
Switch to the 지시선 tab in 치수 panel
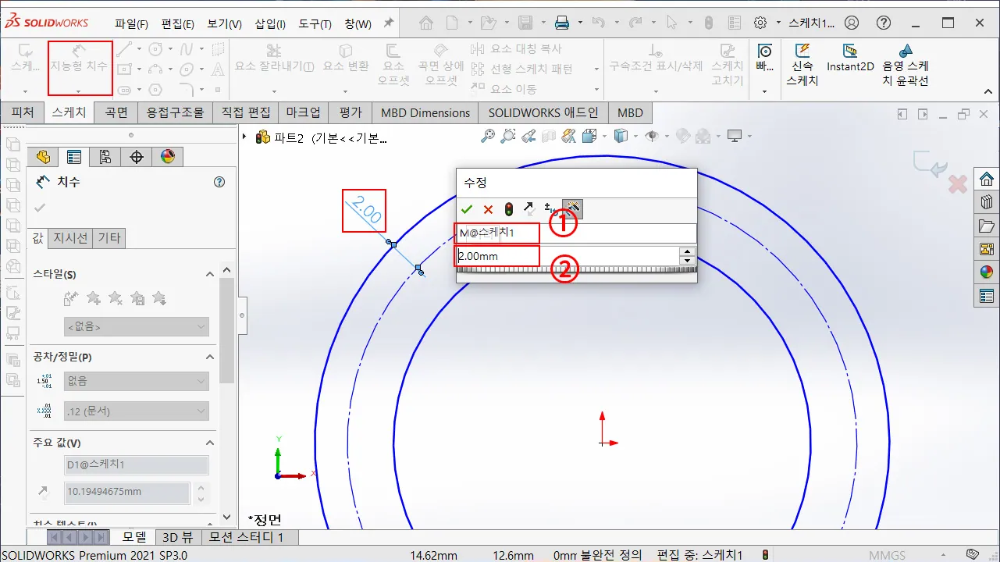[x=70, y=238]
